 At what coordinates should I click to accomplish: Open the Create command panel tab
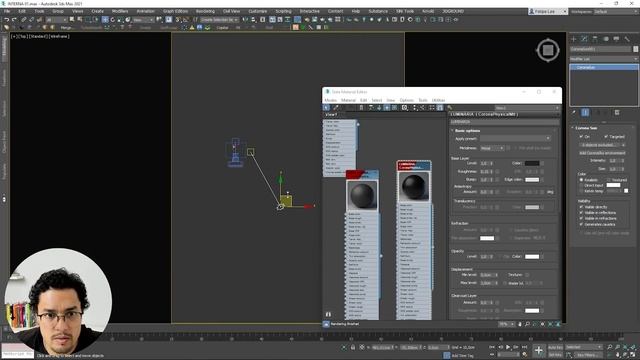tap(573, 39)
